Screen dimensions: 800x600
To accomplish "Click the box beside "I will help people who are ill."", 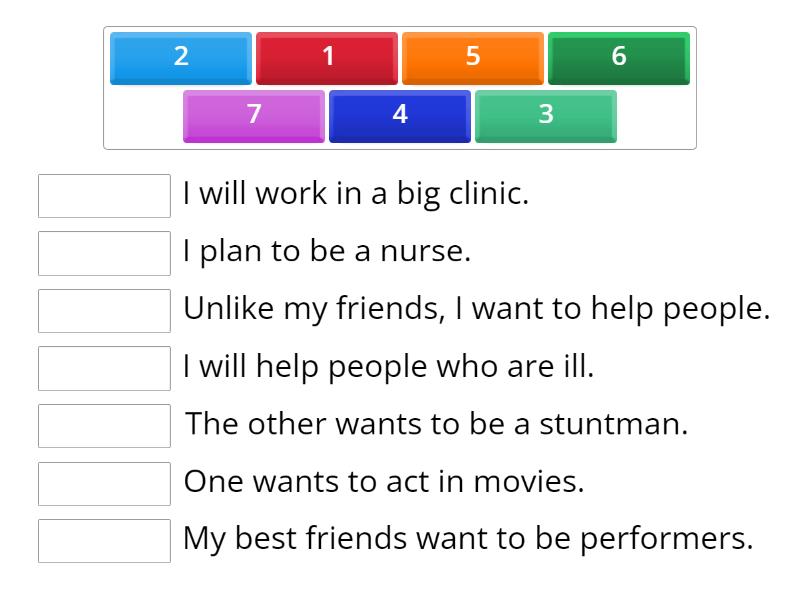I will 104,368.
